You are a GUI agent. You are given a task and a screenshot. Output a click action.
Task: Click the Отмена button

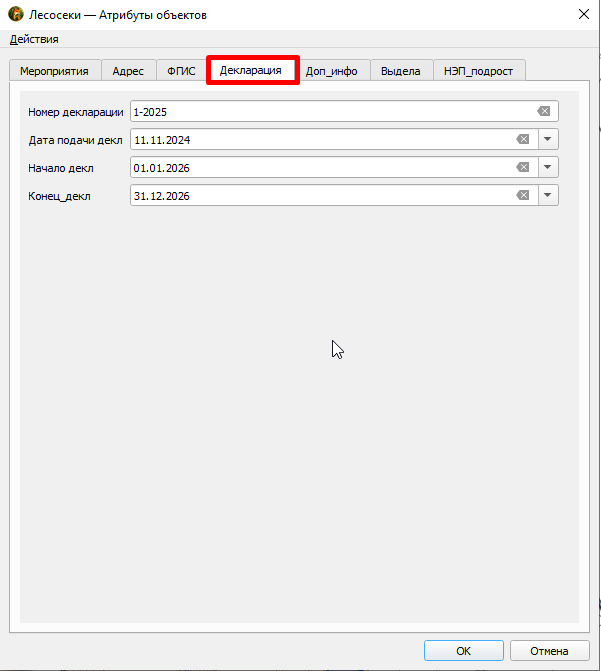[x=549, y=651]
